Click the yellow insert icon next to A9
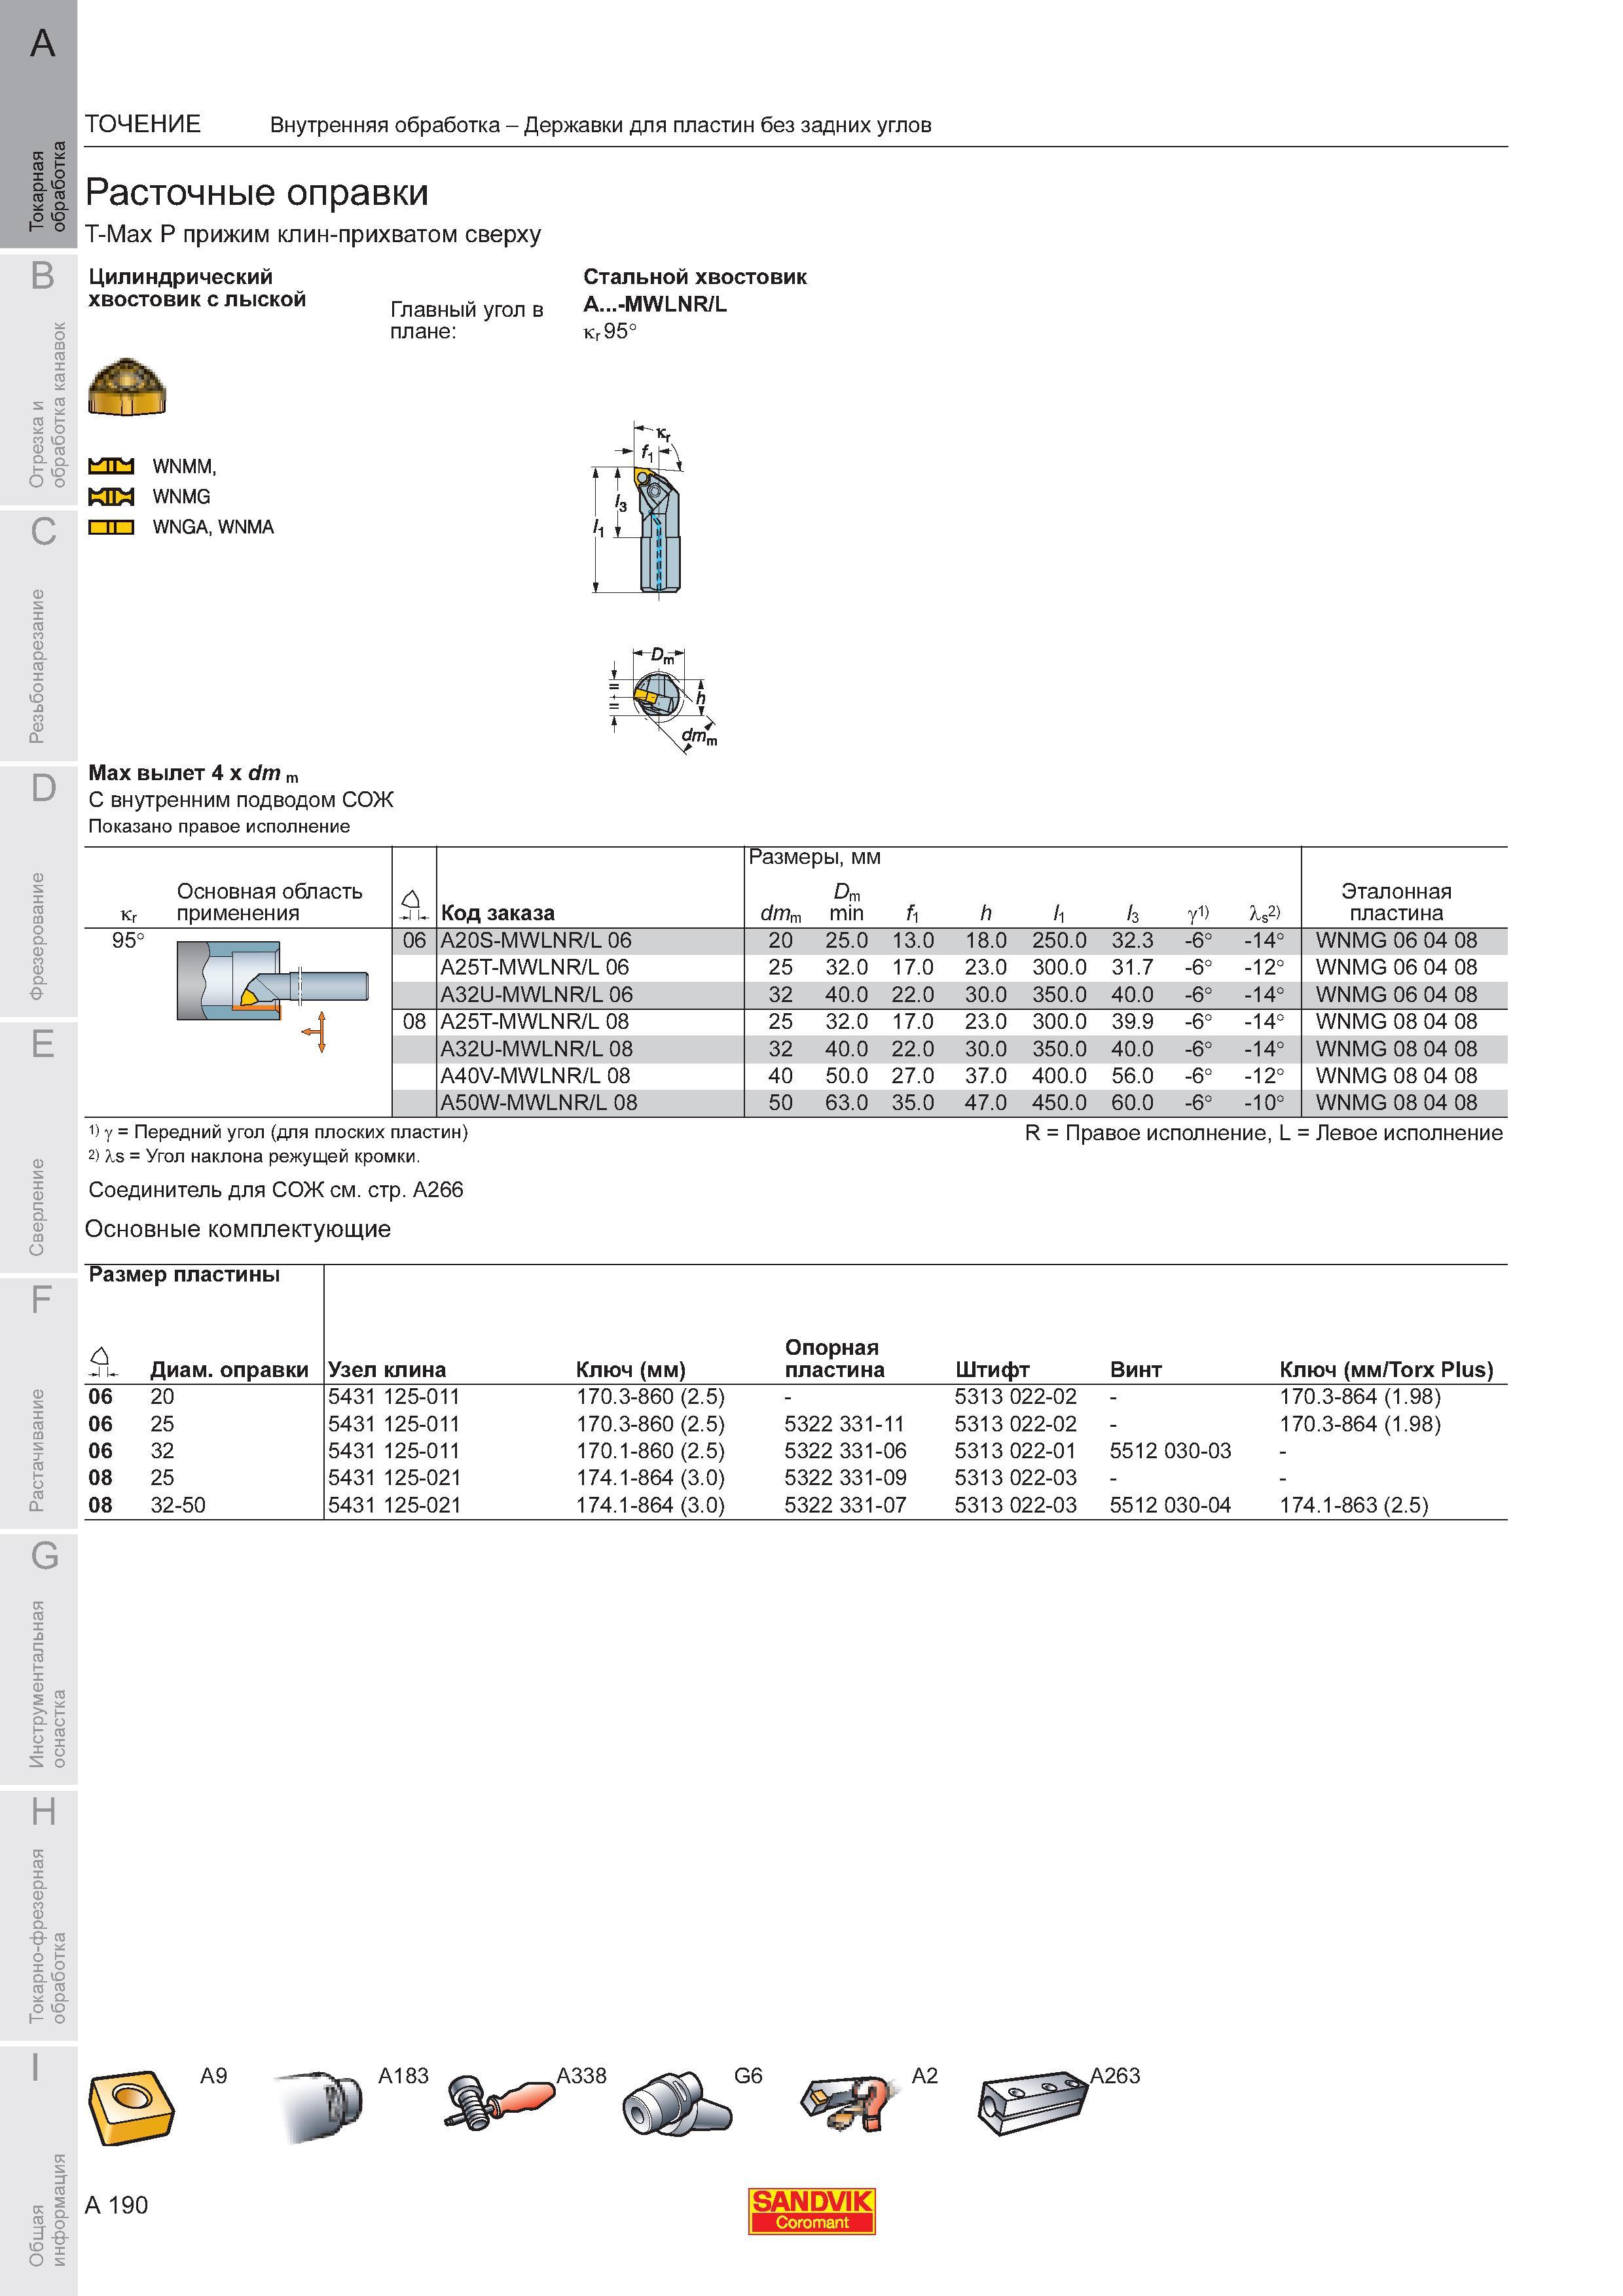Viewport: 1623px width, 2296px height. (131, 2109)
